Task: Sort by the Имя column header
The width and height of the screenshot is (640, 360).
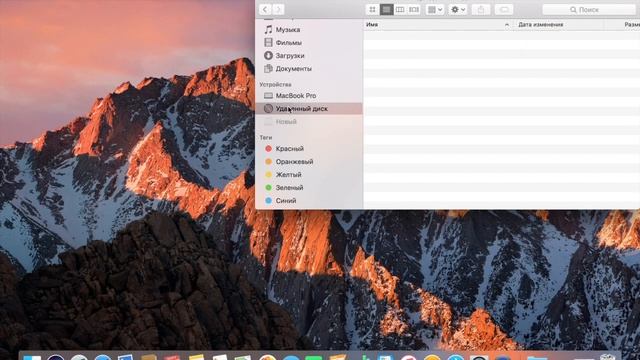Action: click(x=438, y=24)
